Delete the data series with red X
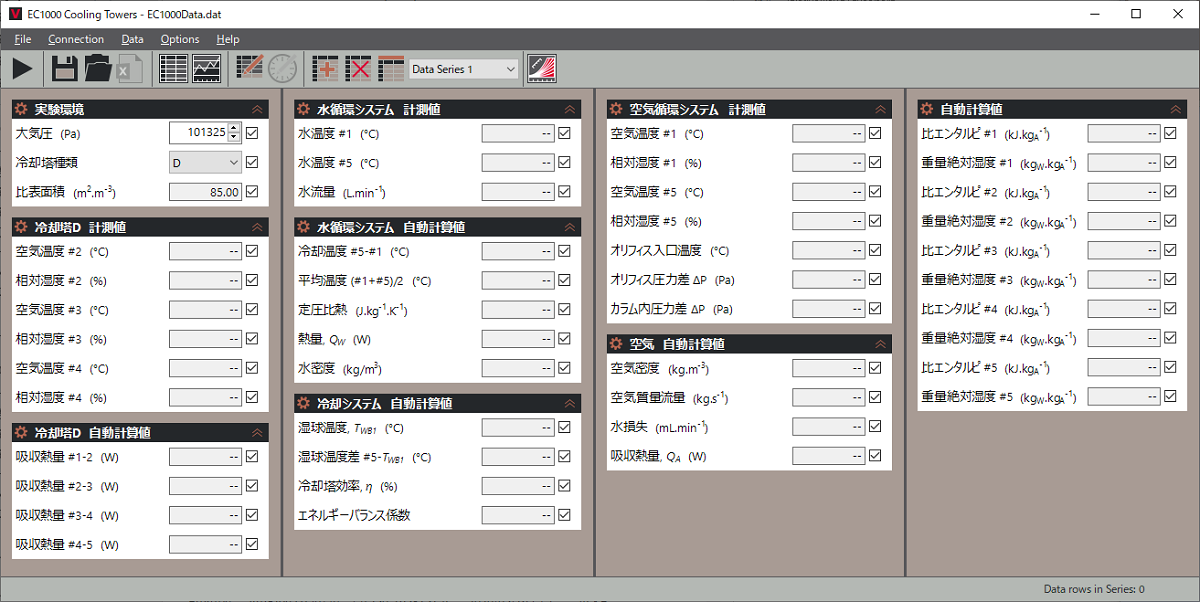 coord(358,69)
